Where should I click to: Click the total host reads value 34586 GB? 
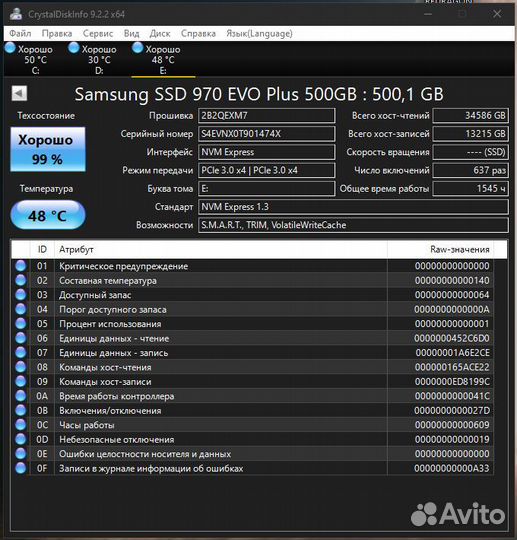pyautogui.click(x=471, y=116)
